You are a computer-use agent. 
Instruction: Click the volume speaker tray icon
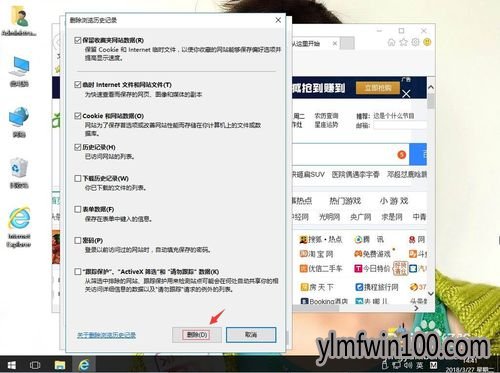click(408, 365)
